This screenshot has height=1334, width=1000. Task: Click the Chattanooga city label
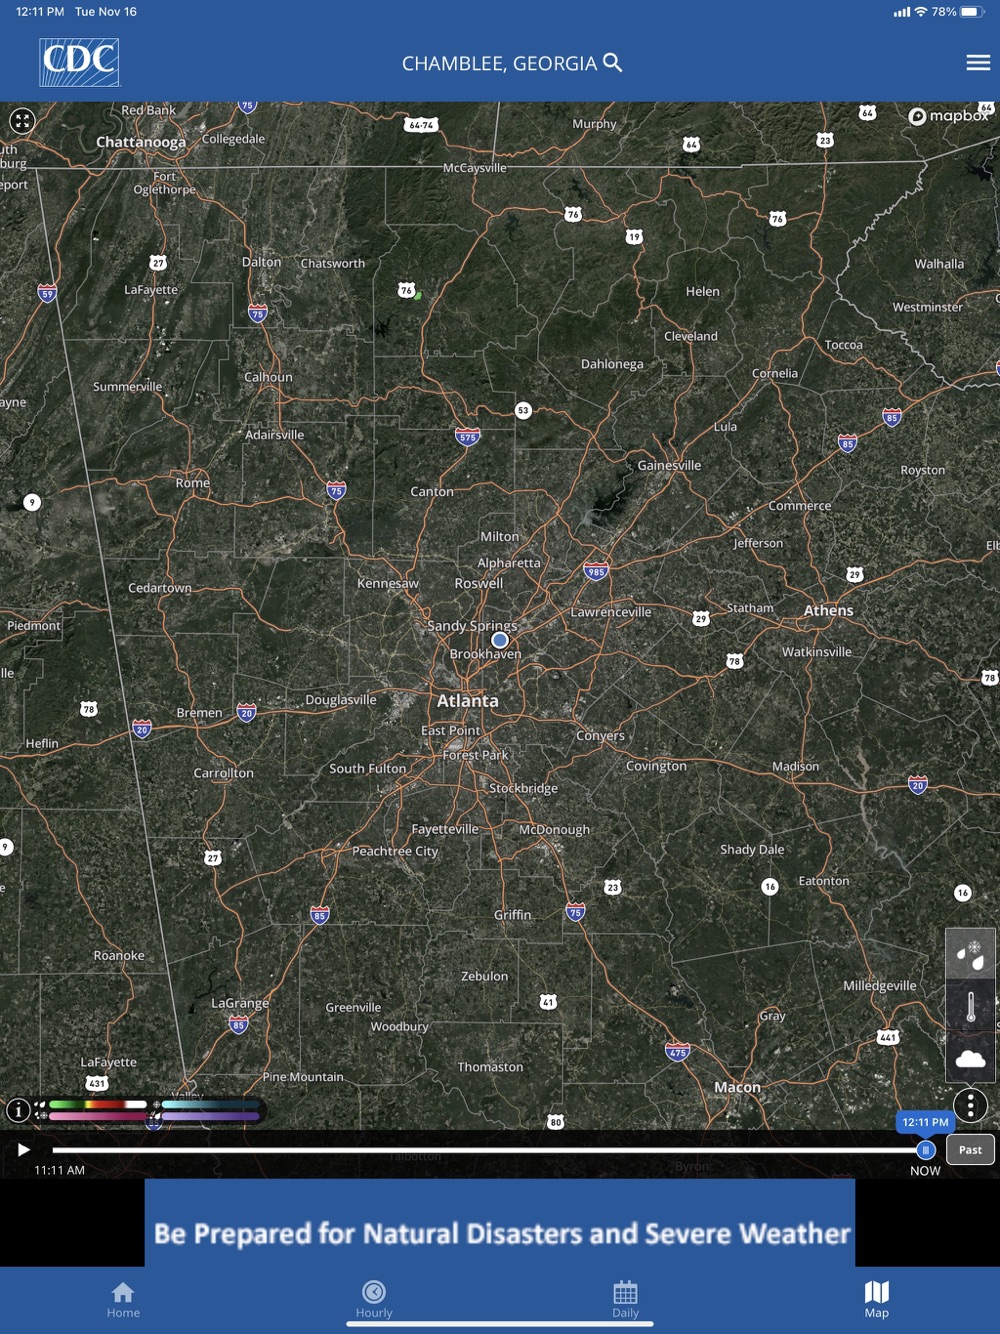pyautogui.click(x=141, y=142)
